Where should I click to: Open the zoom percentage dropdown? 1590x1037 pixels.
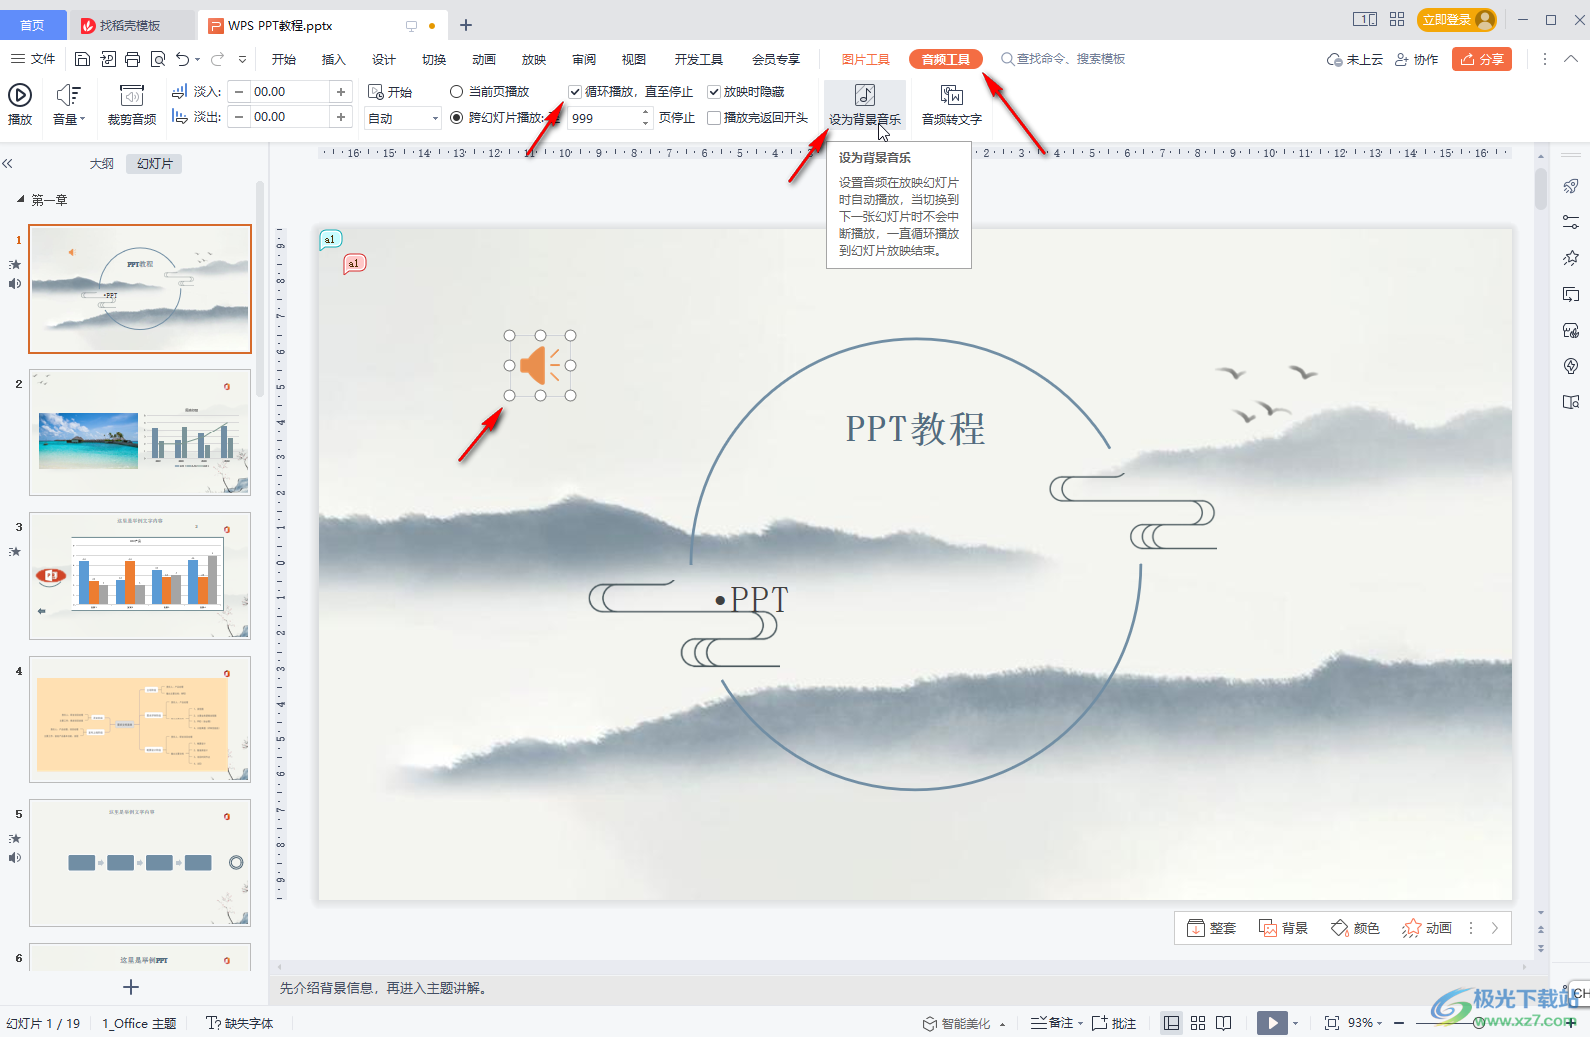coord(1379,1023)
